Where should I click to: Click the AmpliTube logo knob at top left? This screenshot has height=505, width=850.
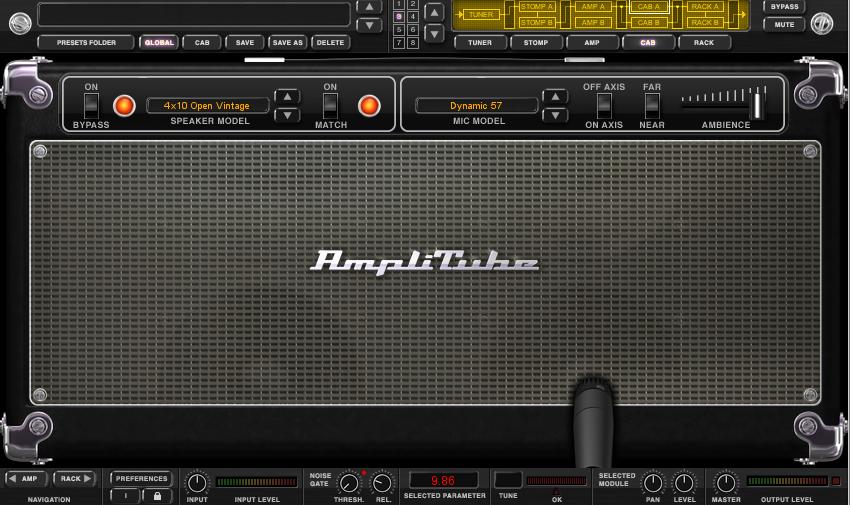point(20,23)
